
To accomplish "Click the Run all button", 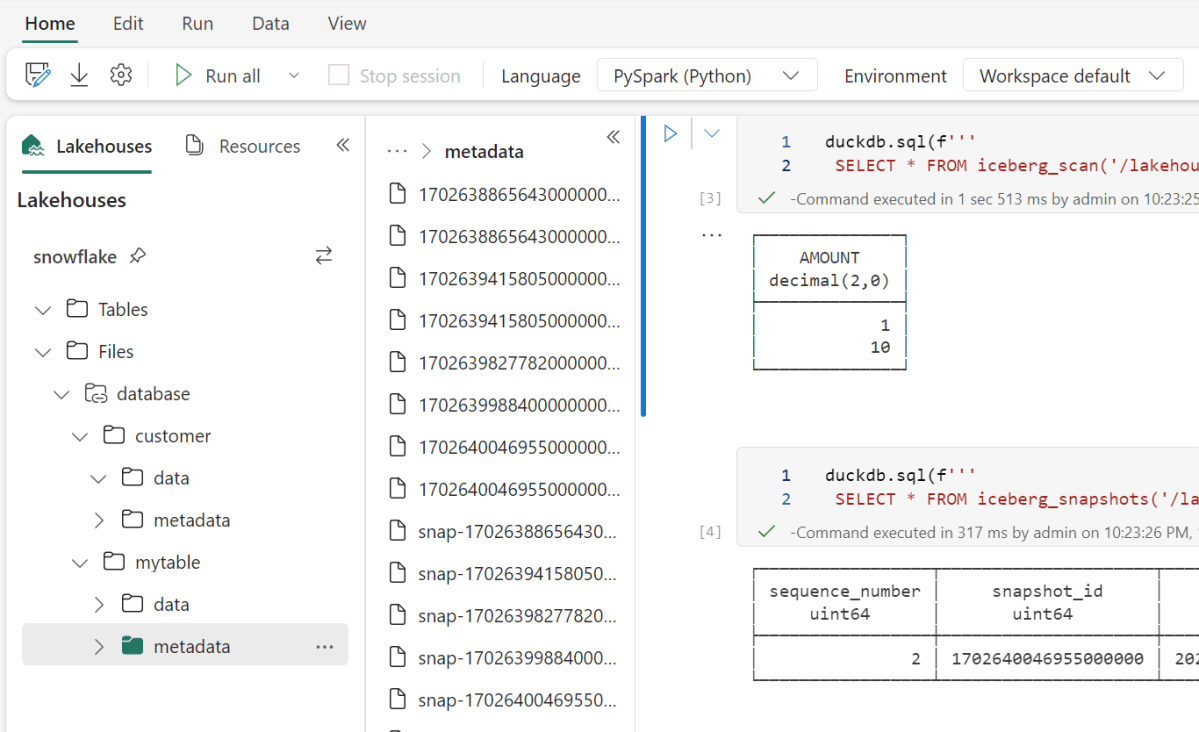I will click(218, 76).
